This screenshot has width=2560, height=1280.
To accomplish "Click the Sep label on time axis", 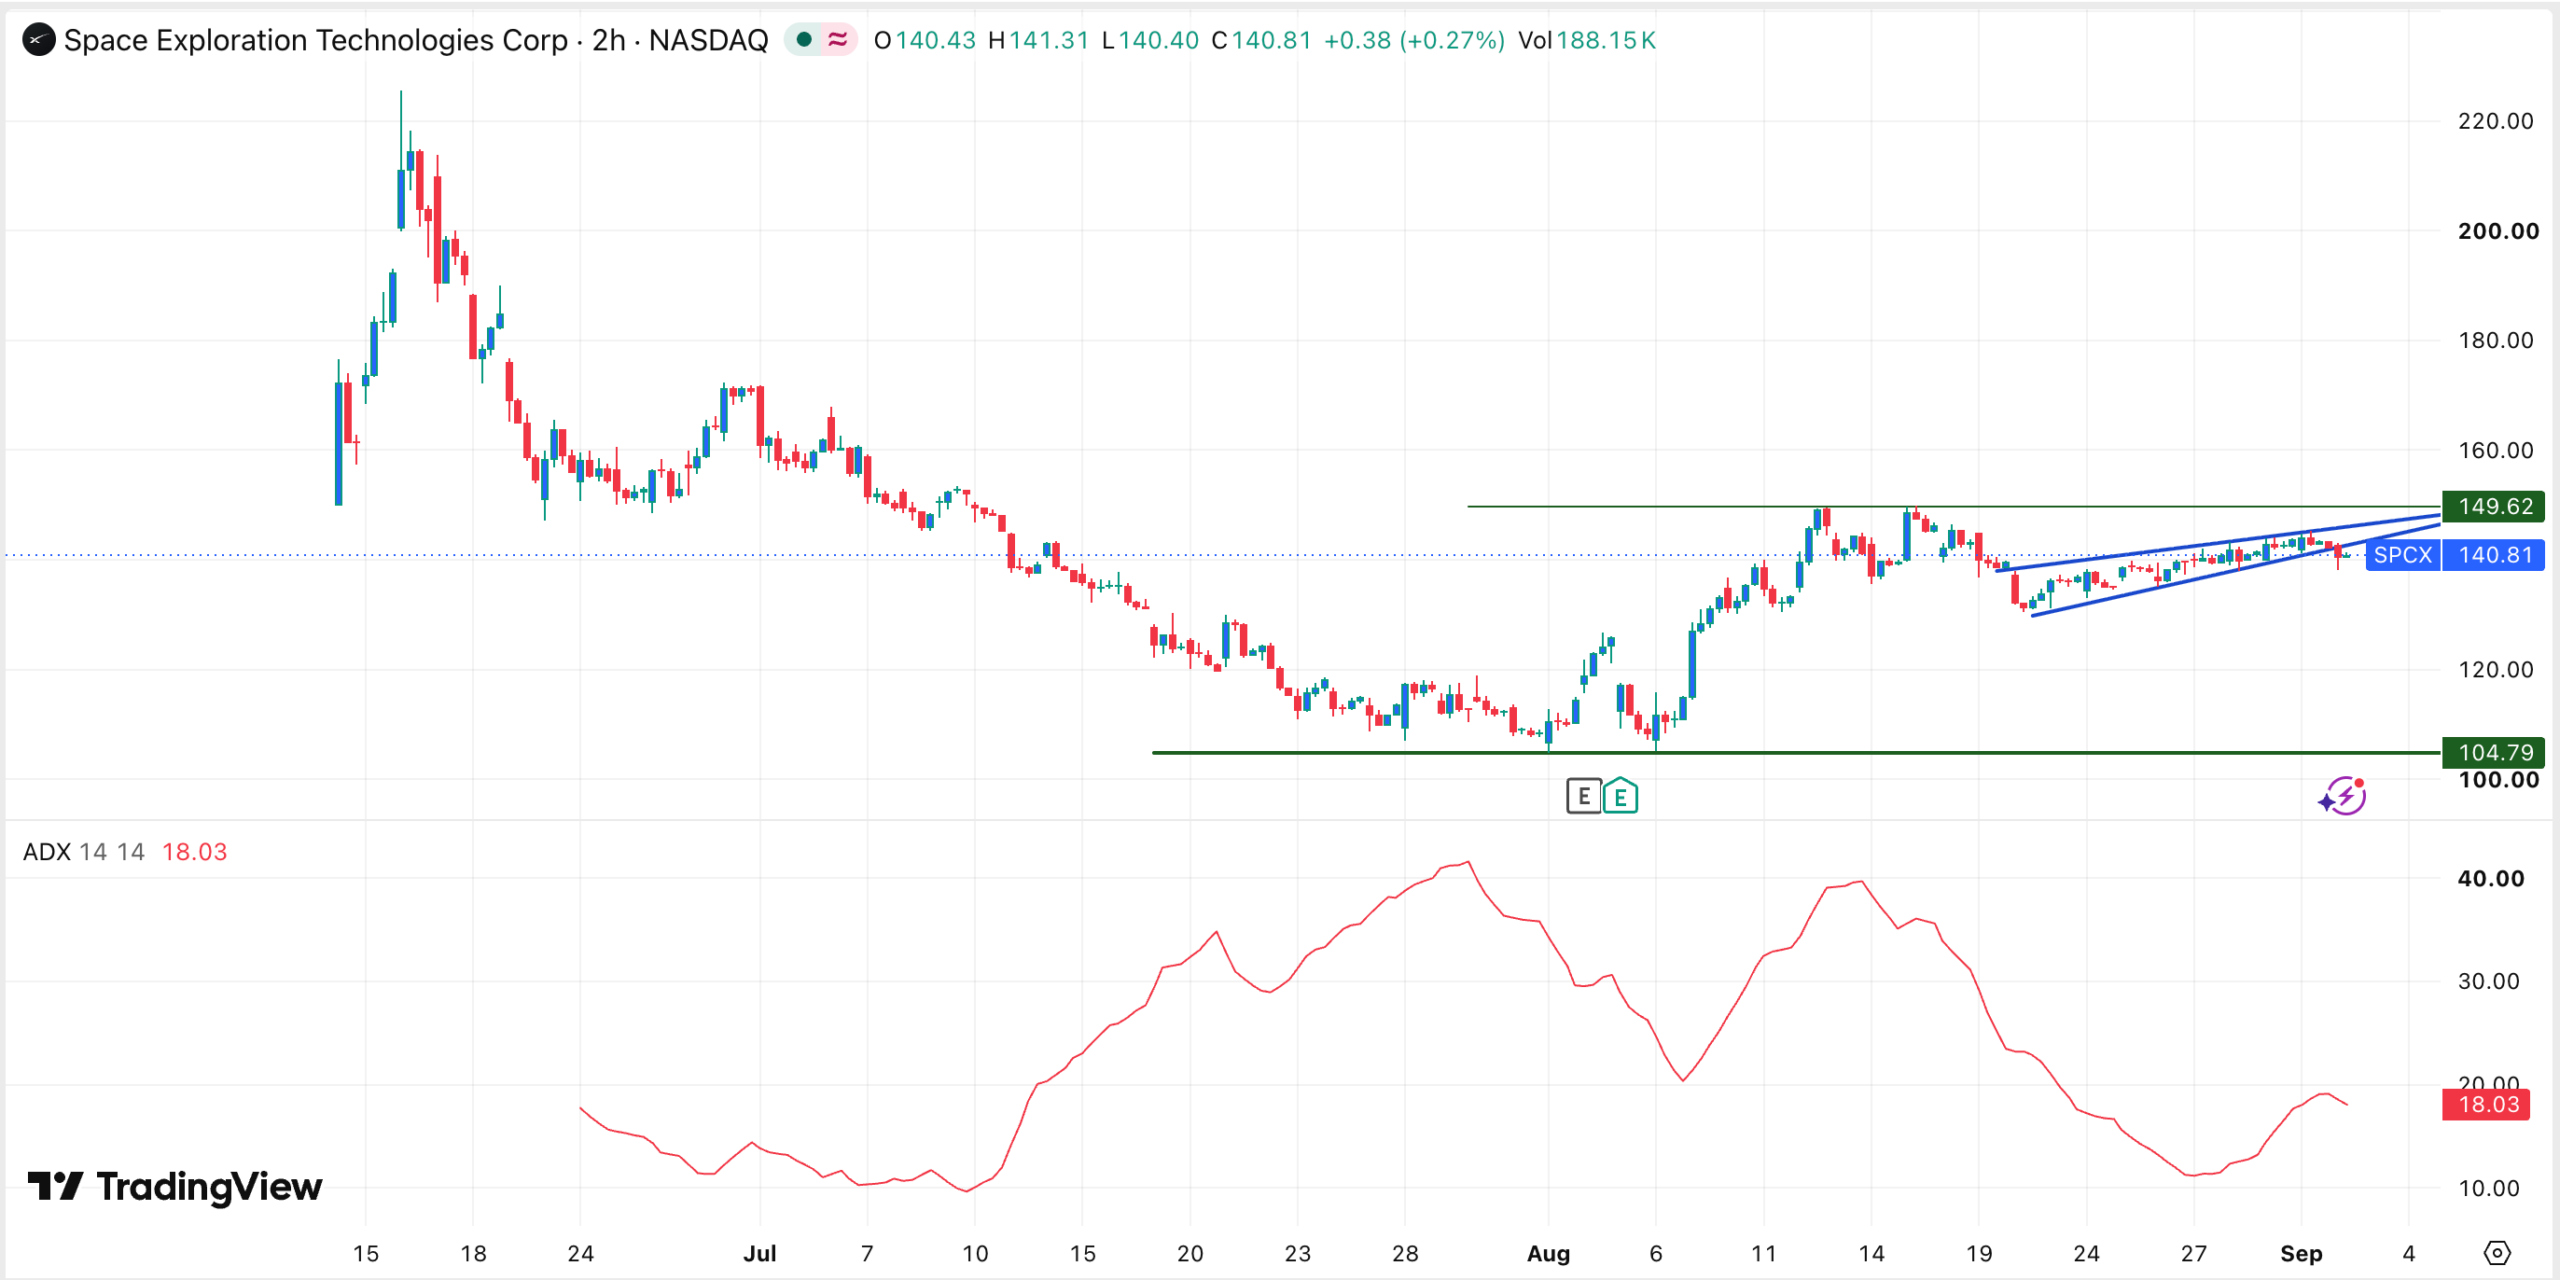I will pyautogui.click(x=2301, y=1253).
